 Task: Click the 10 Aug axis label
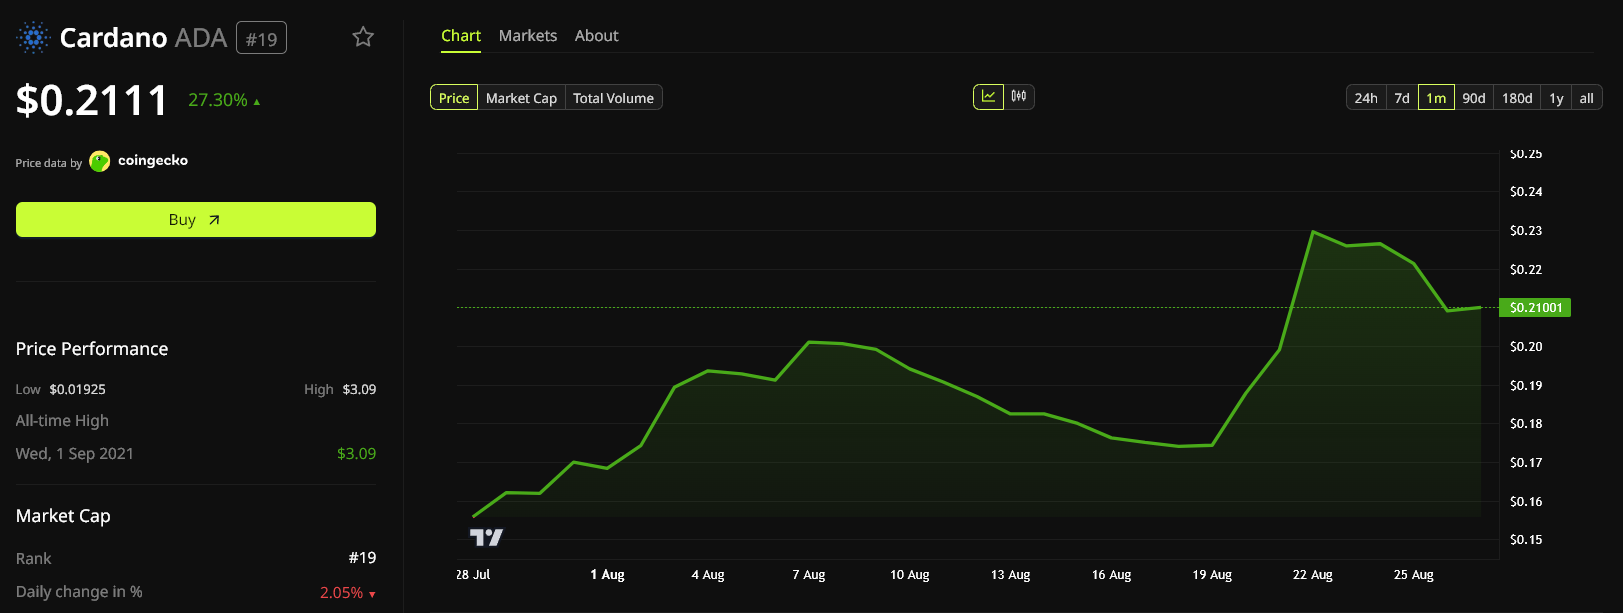pyautogui.click(x=910, y=575)
